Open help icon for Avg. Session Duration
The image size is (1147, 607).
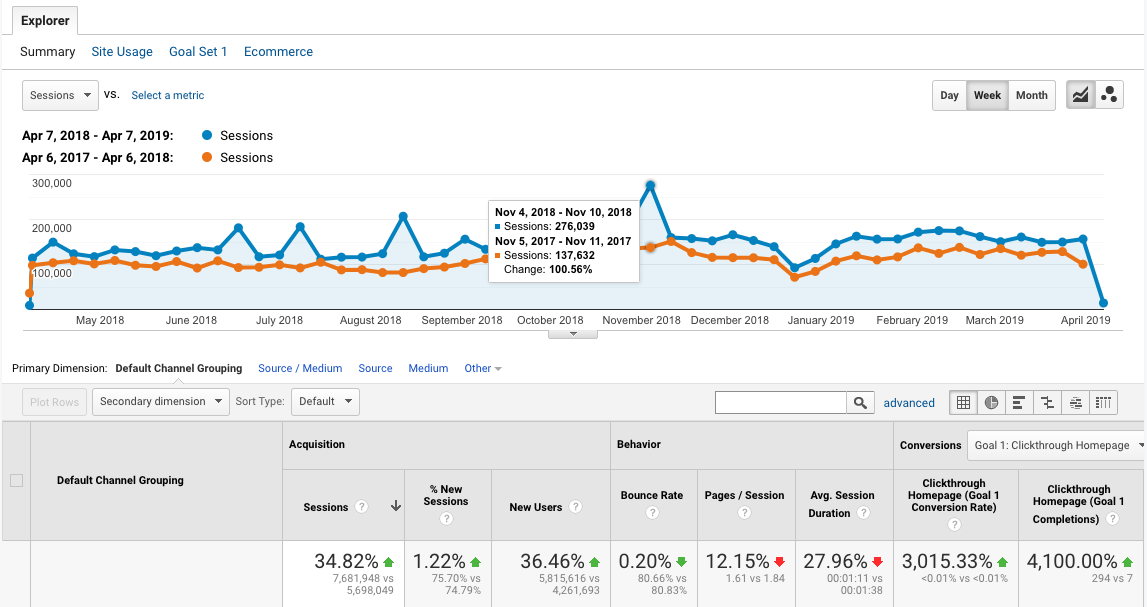863,513
